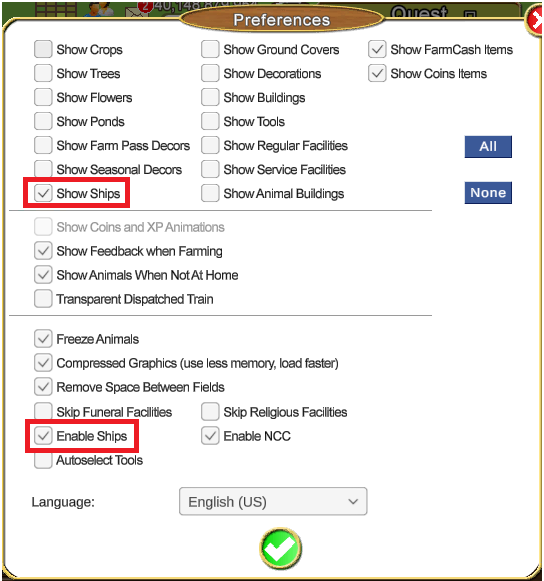This screenshot has width=544, height=581.
Task: Check Autoselect Tools option
Action: point(43,460)
